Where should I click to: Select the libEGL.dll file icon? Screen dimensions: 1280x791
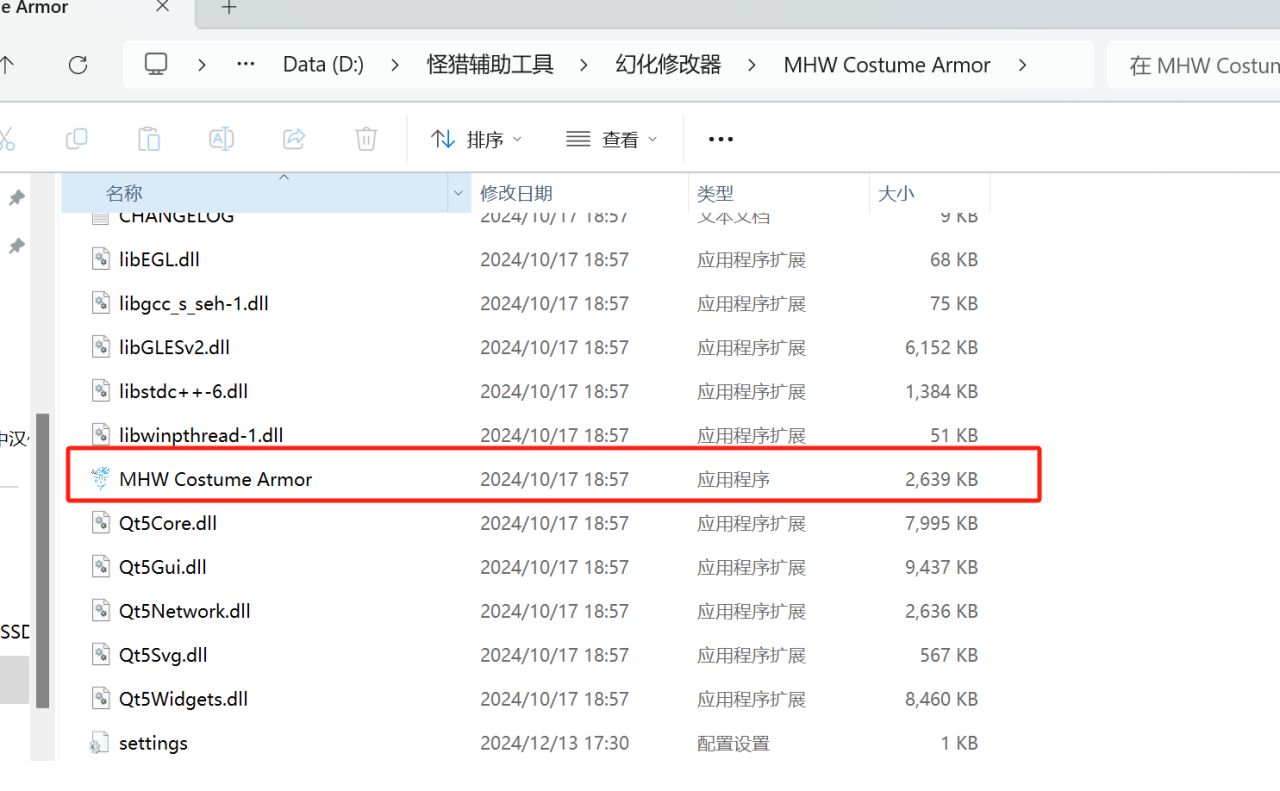100,259
